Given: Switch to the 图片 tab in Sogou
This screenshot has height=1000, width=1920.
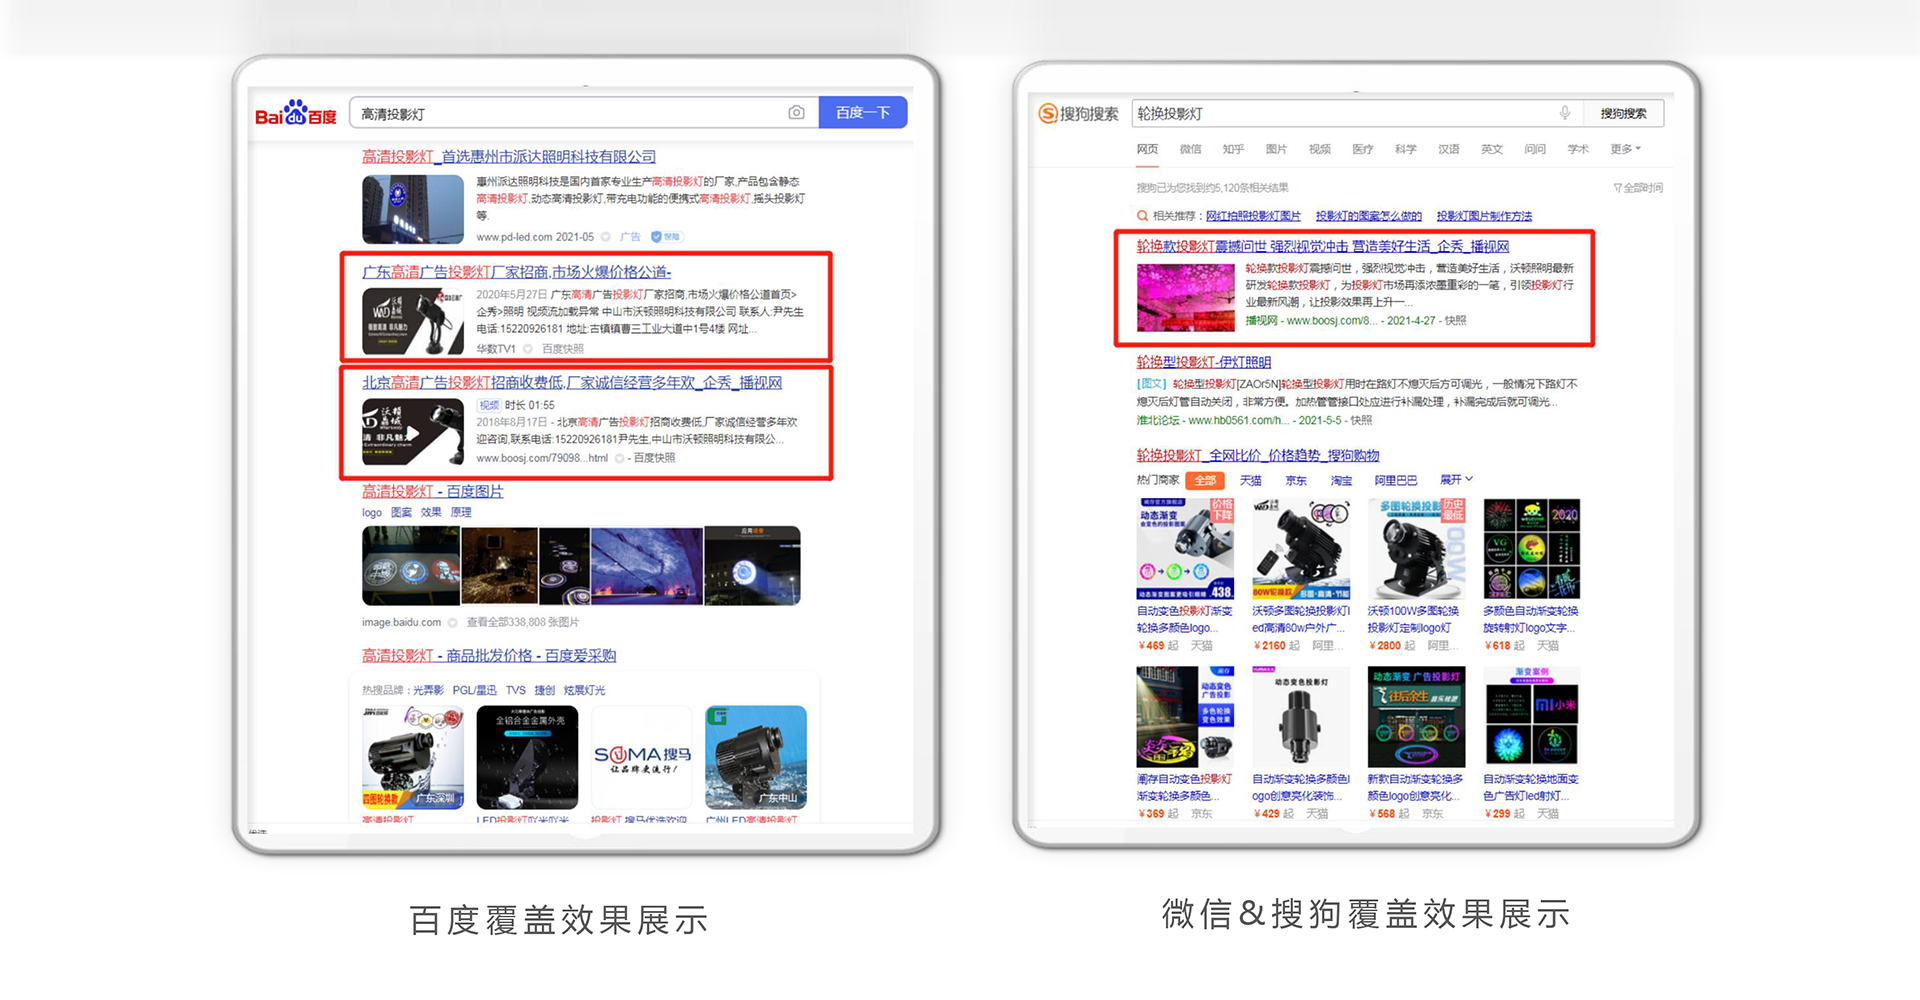Looking at the screenshot, I should click(1276, 149).
